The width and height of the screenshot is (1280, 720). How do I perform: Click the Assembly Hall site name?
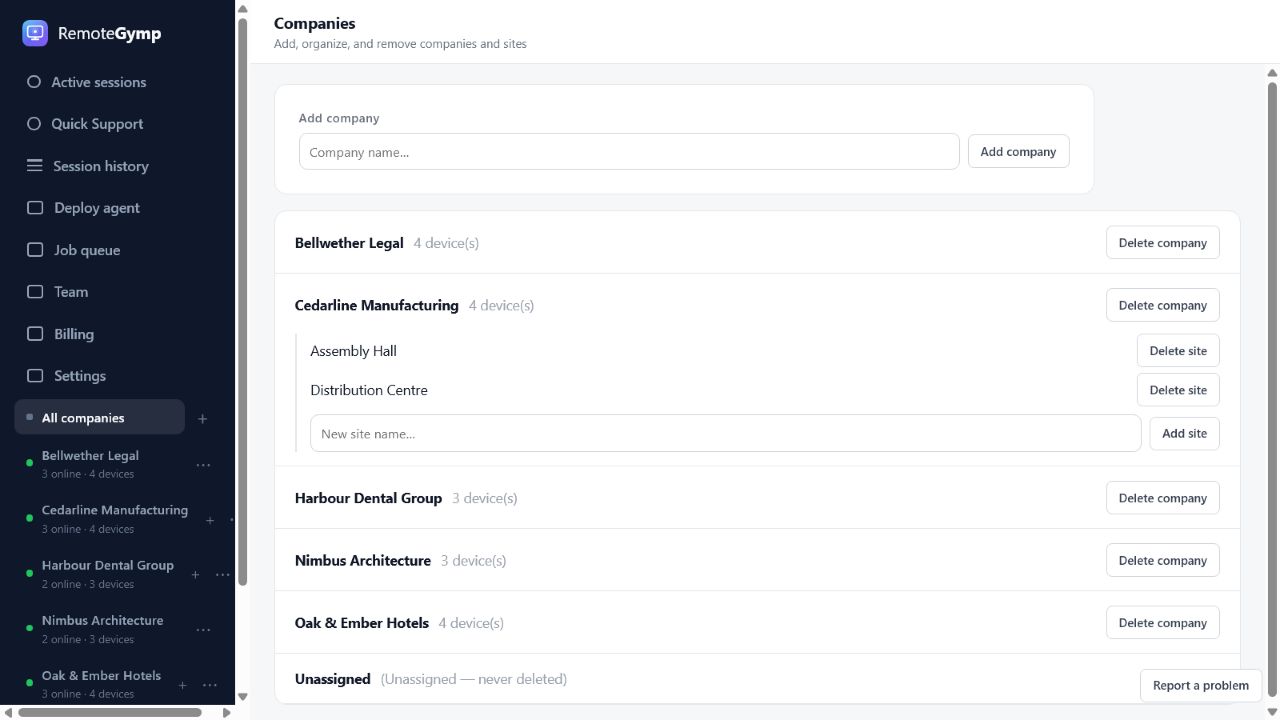(353, 351)
